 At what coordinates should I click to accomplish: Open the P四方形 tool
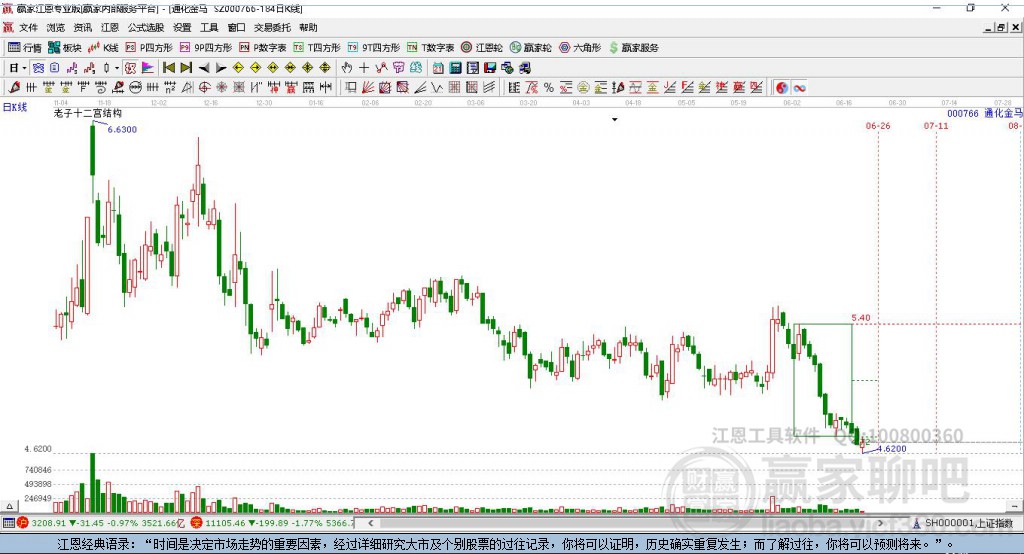149,48
